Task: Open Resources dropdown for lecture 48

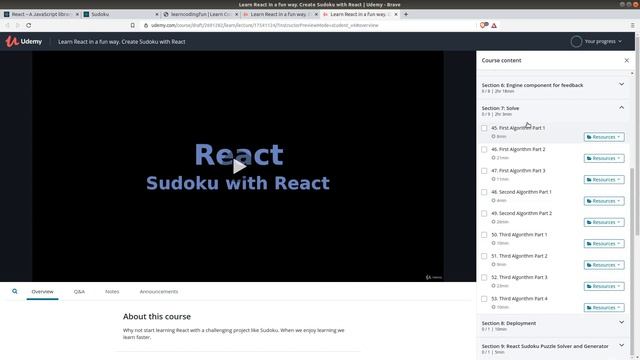Action: pyautogui.click(x=604, y=201)
